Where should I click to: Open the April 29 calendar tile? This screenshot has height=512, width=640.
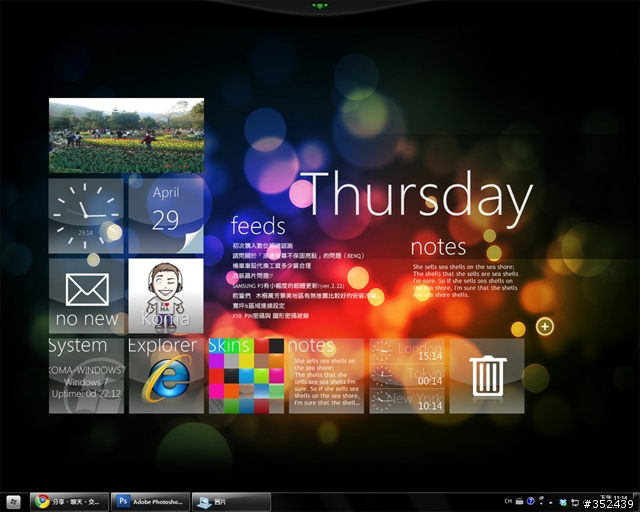point(166,216)
